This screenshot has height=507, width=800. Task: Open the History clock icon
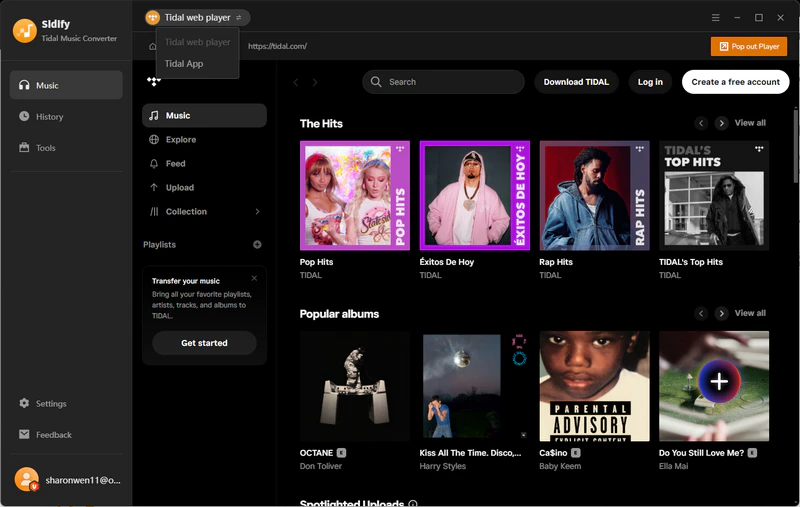click(x=24, y=116)
